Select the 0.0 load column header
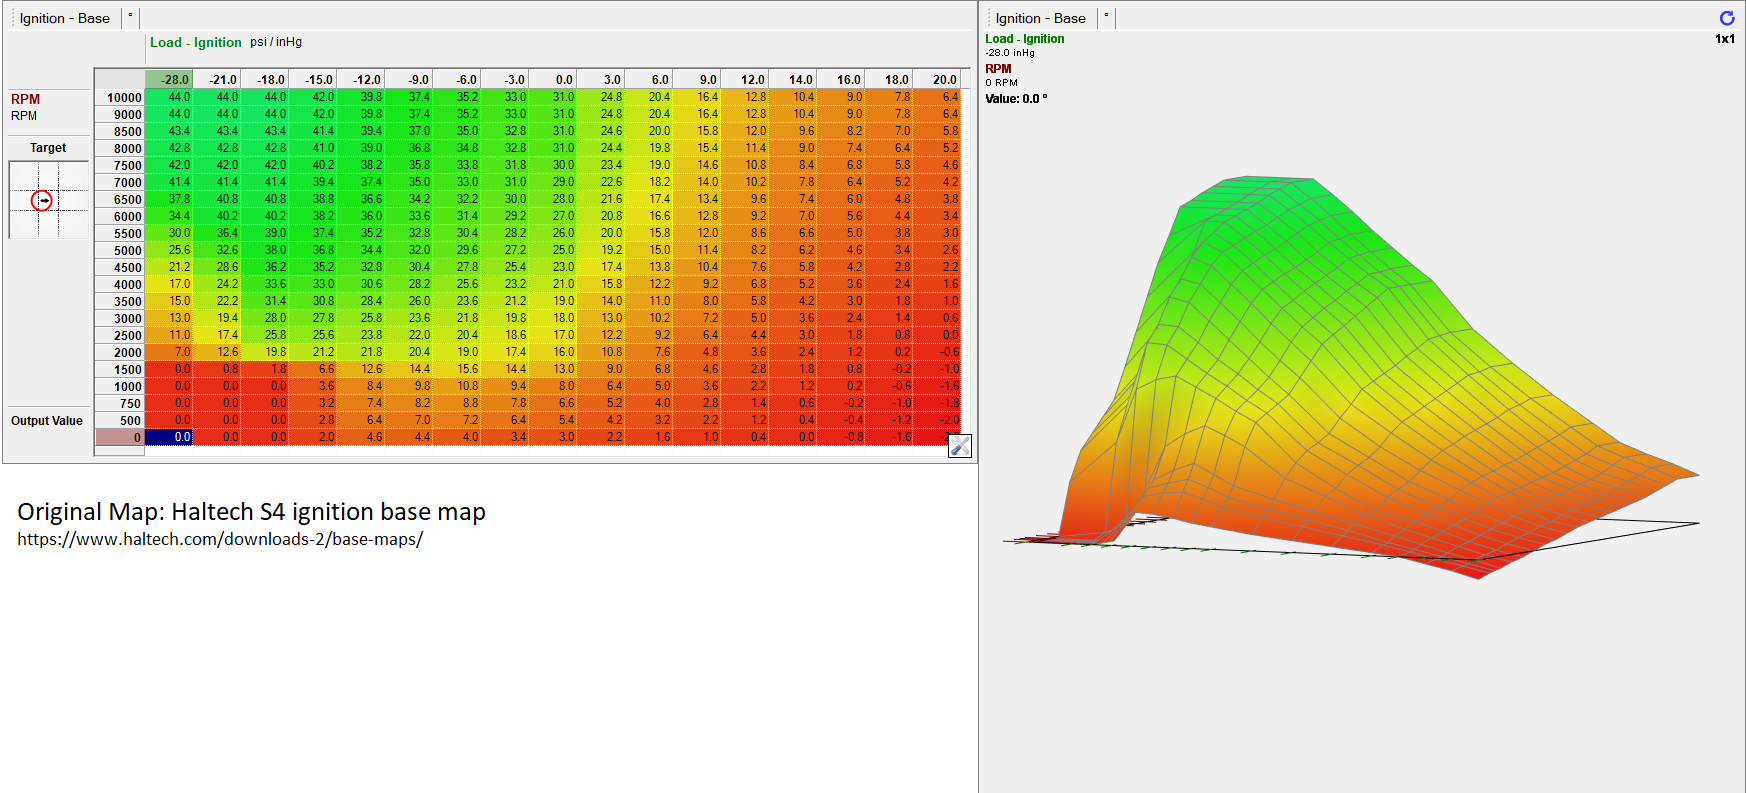Screen dimensions: 1746x793 (x=553, y=79)
